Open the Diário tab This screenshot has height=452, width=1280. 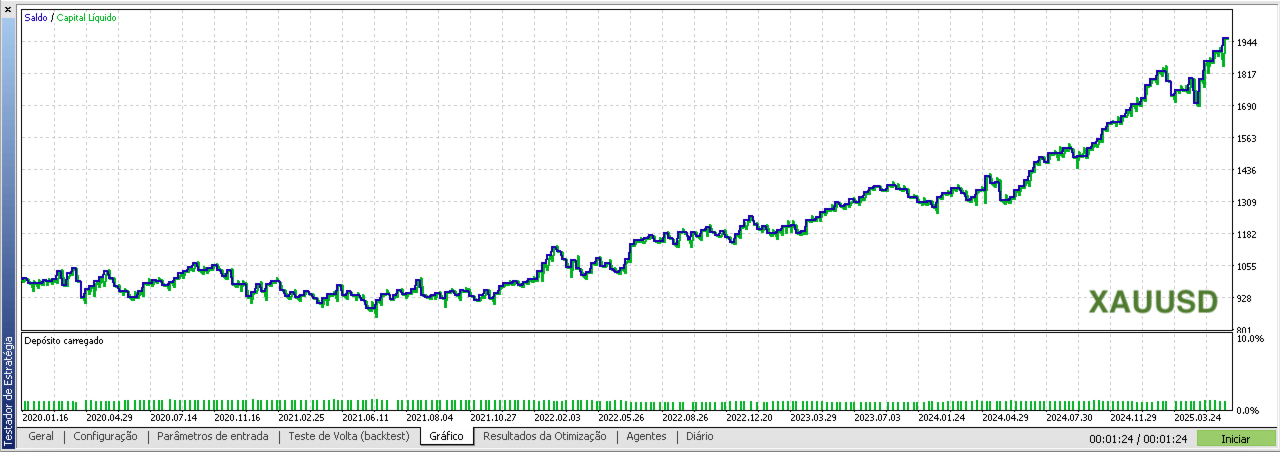coord(700,437)
